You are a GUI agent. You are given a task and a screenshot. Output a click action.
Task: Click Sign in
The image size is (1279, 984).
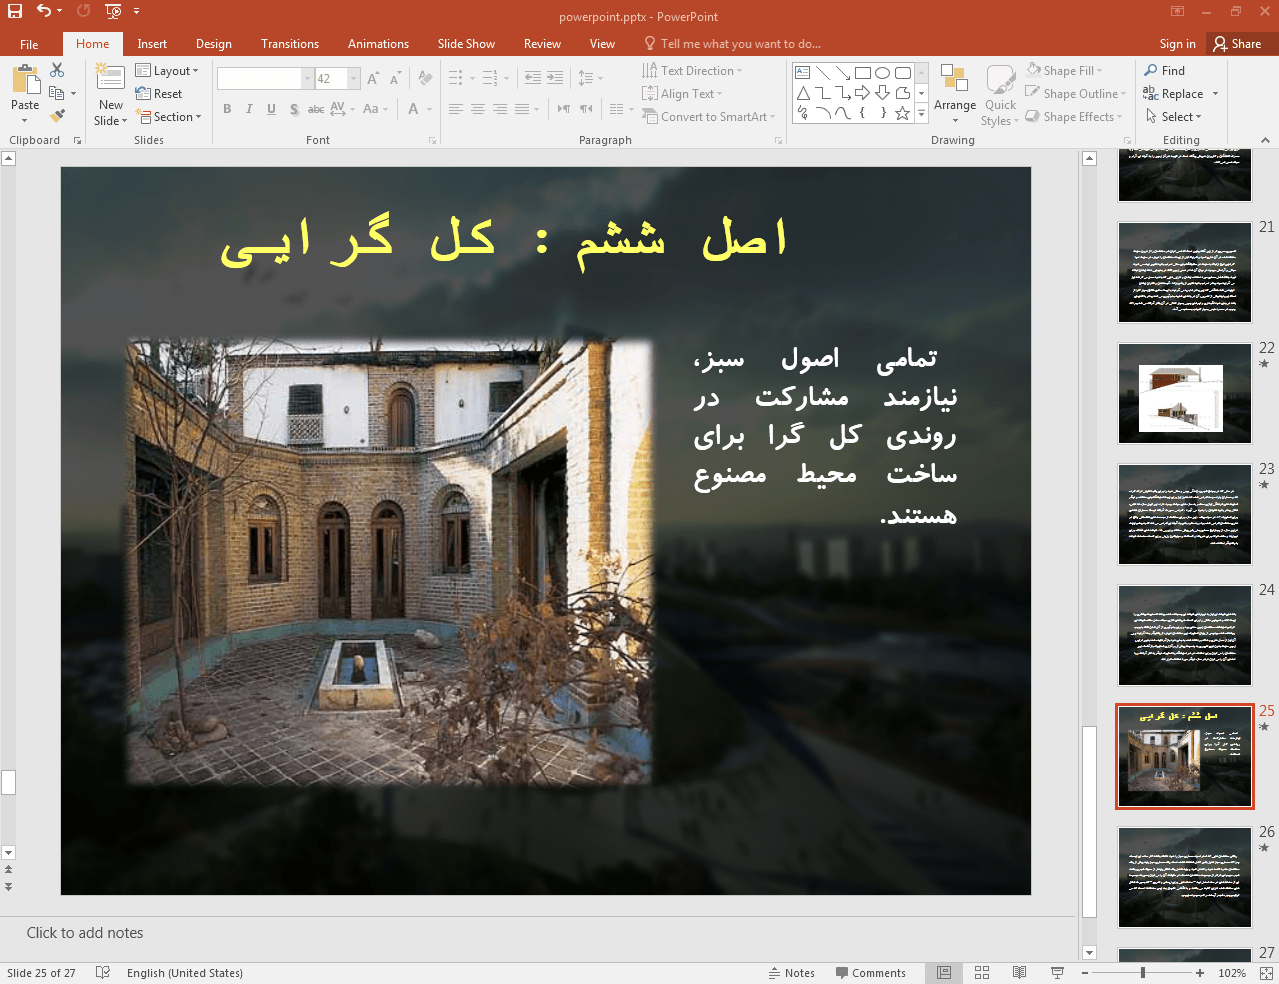(1177, 44)
